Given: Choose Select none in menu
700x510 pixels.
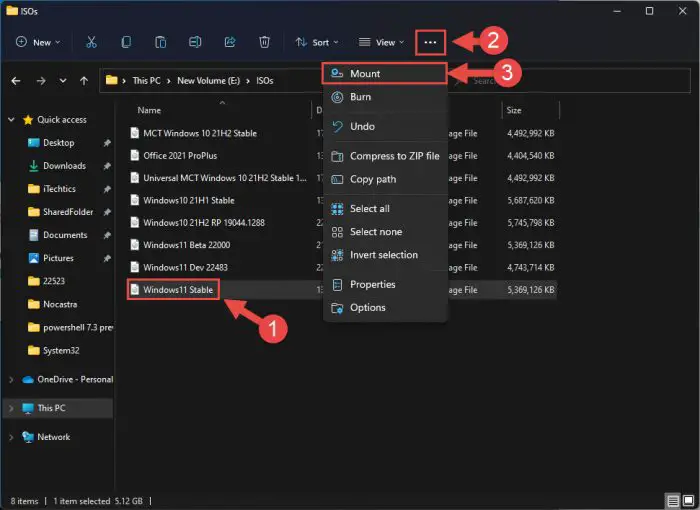Looking at the screenshot, I should coord(384,232).
